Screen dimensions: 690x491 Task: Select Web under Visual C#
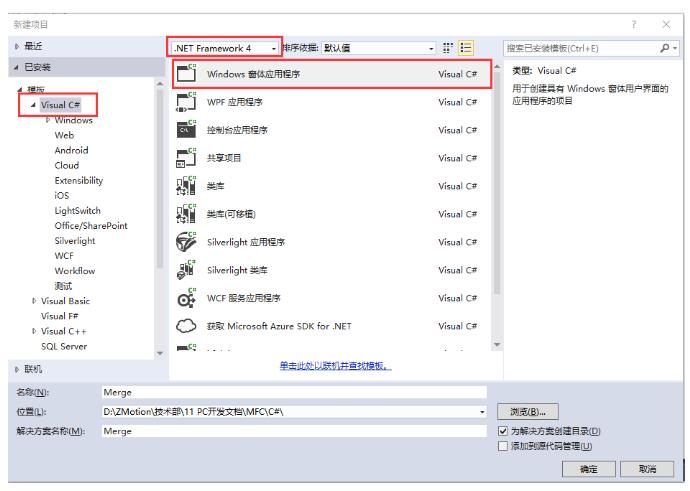tap(64, 135)
